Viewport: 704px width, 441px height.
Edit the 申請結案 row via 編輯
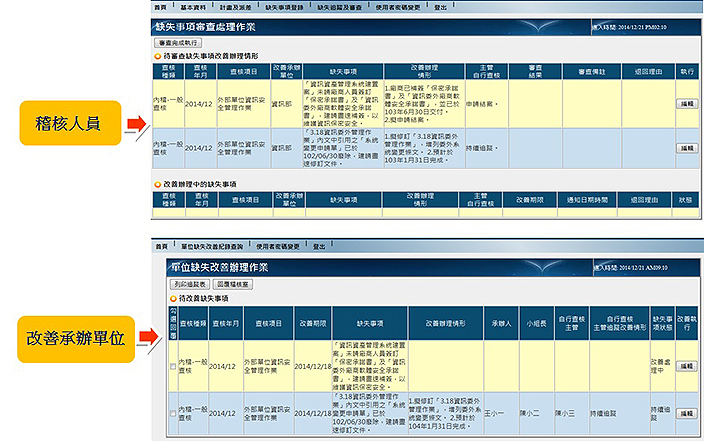click(x=686, y=104)
